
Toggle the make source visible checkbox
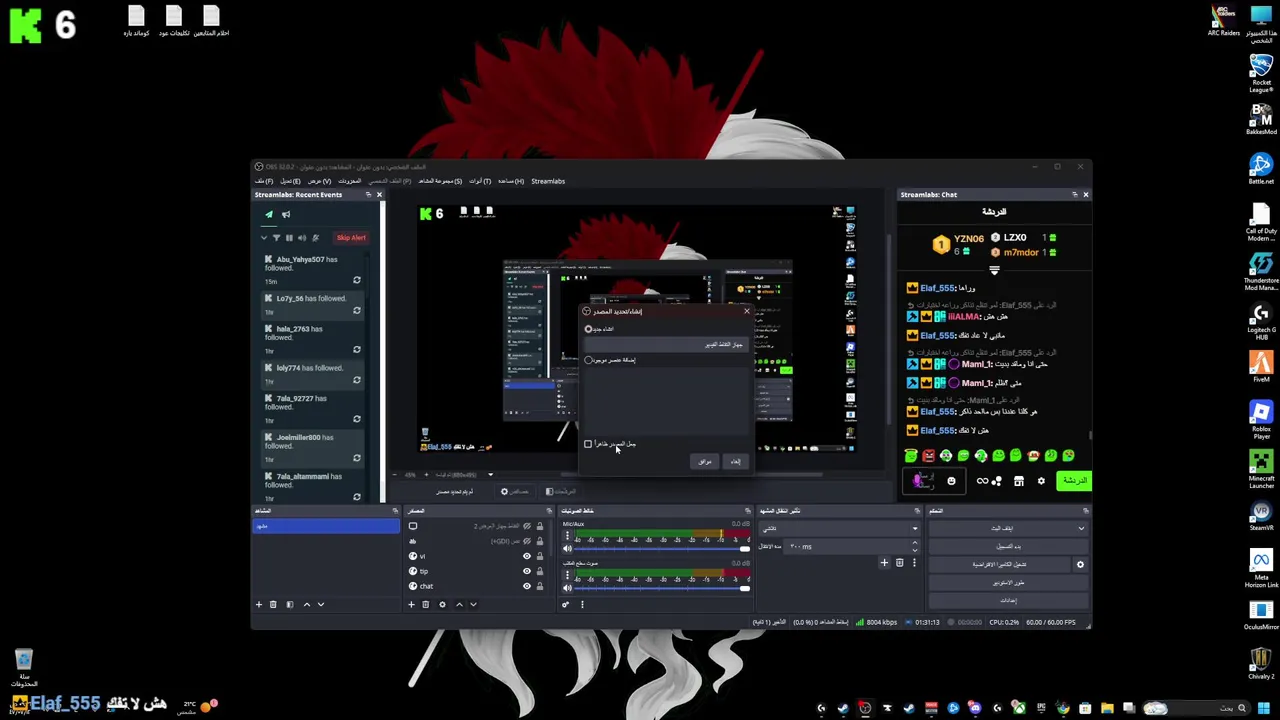(x=588, y=444)
